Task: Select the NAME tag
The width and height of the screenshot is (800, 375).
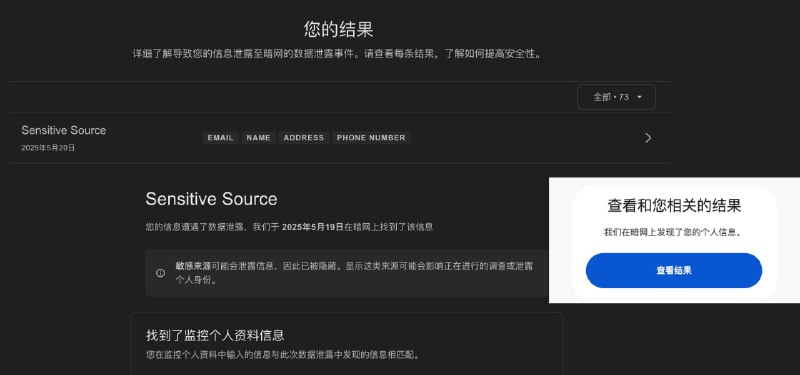Action: pos(259,138)
